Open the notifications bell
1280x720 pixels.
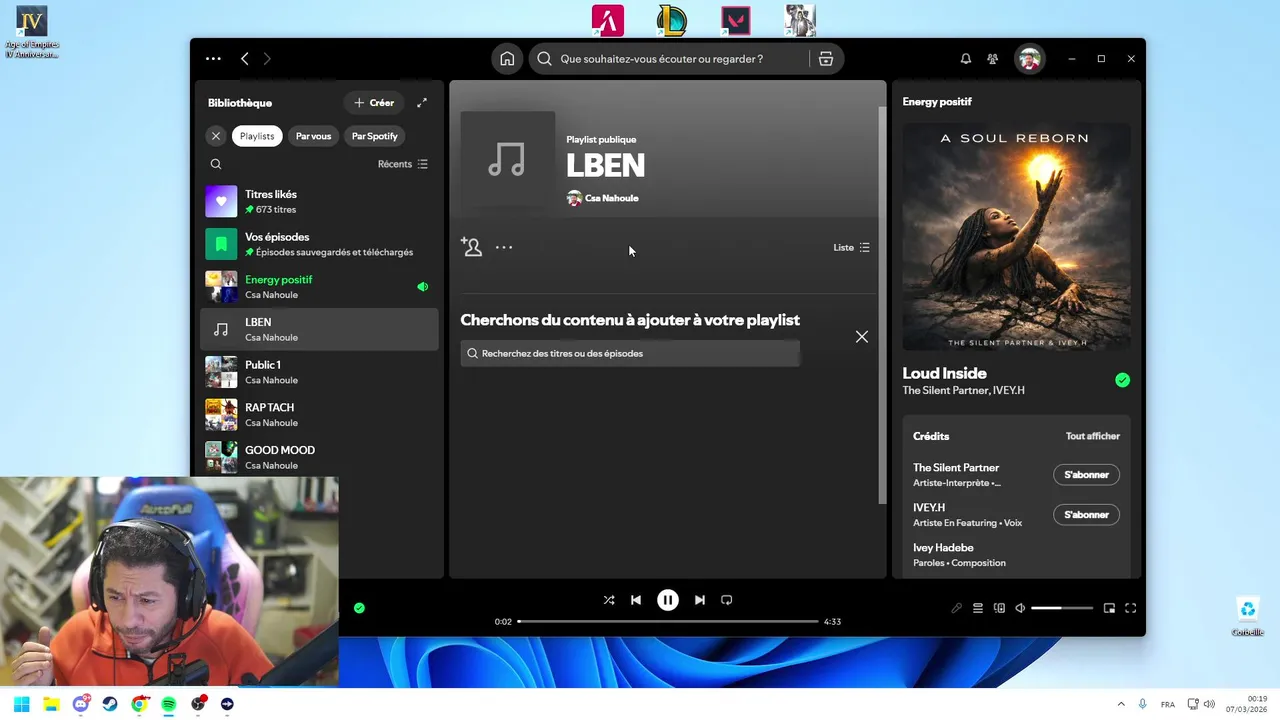[966, 59]
